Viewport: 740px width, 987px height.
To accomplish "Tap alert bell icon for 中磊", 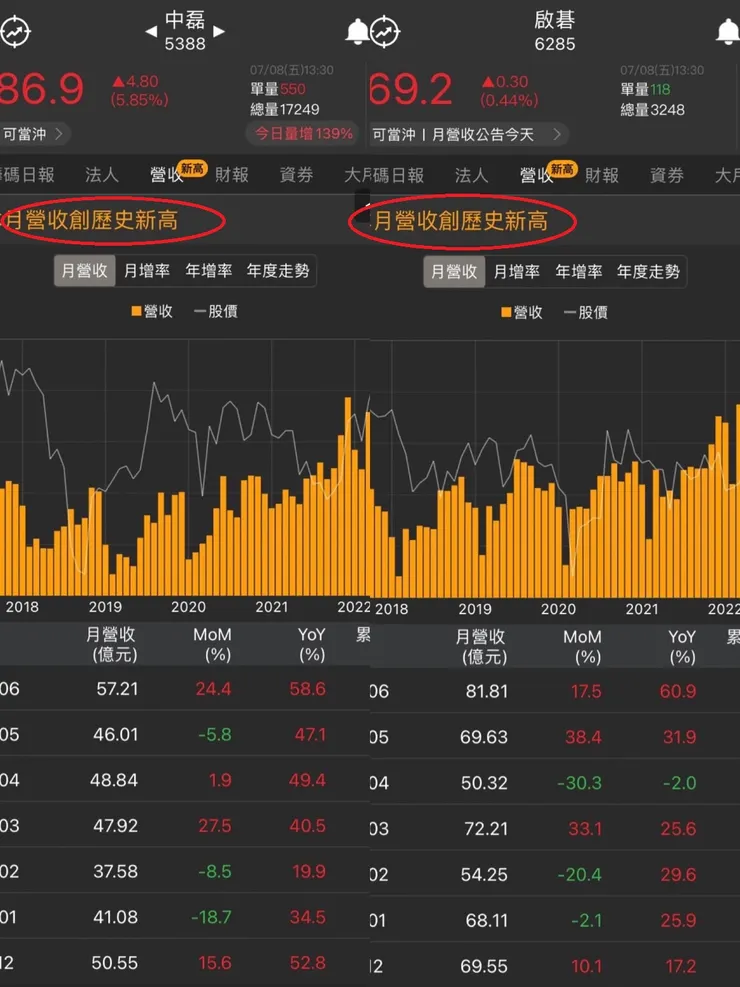I will tap(357, 31).
